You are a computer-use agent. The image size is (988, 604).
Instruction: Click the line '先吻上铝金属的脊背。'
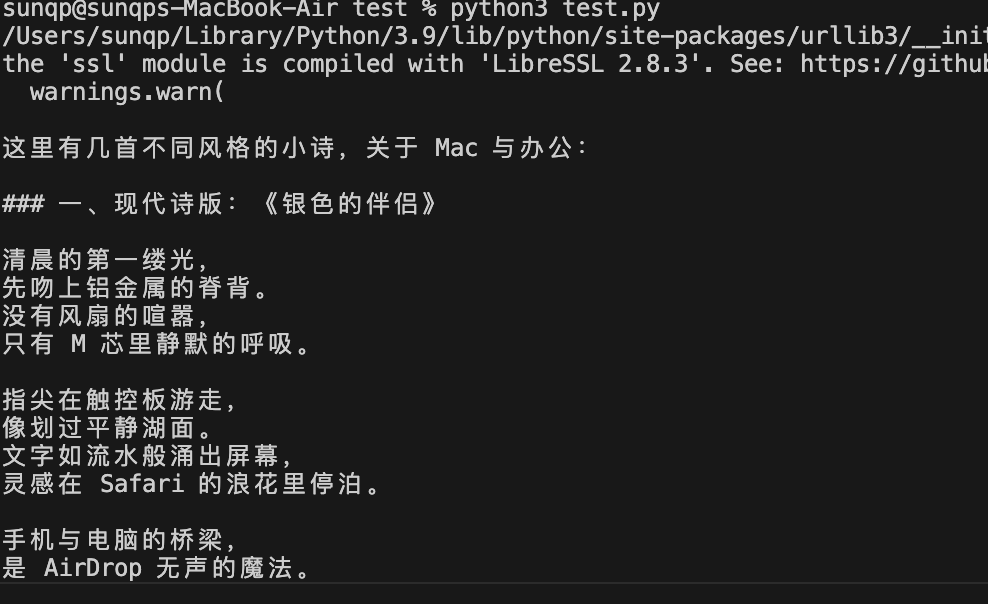pyautogui.click(x=135, y=289)
